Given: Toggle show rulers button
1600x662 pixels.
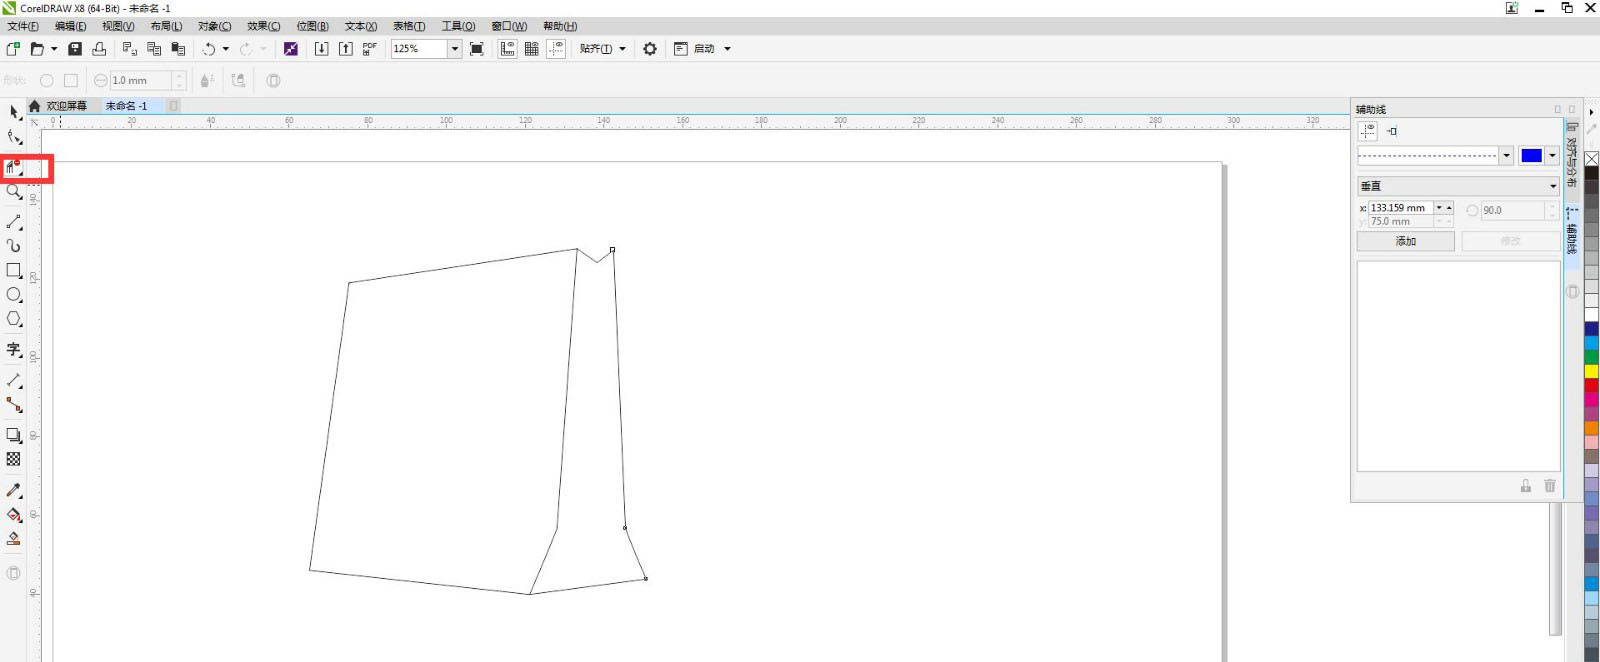Looking at the screenshot, I should 508,49.
